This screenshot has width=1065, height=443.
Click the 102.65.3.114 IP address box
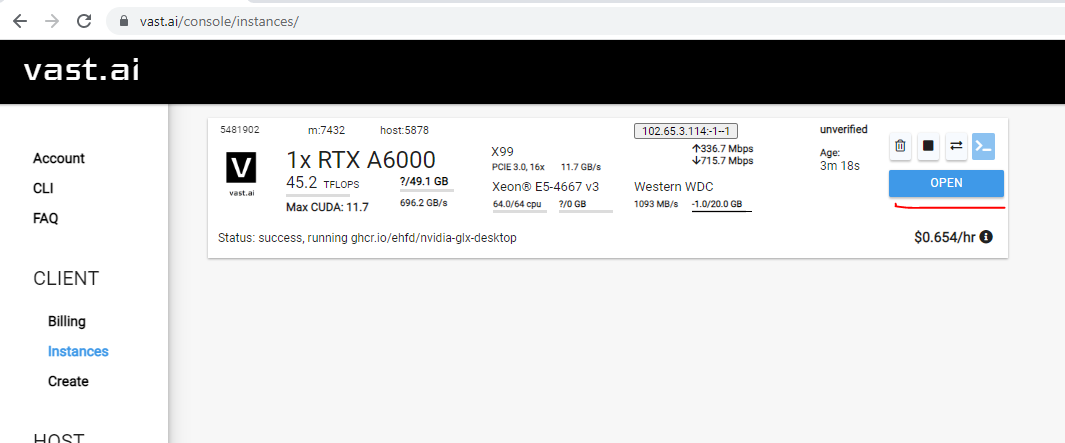coord(686,131)
